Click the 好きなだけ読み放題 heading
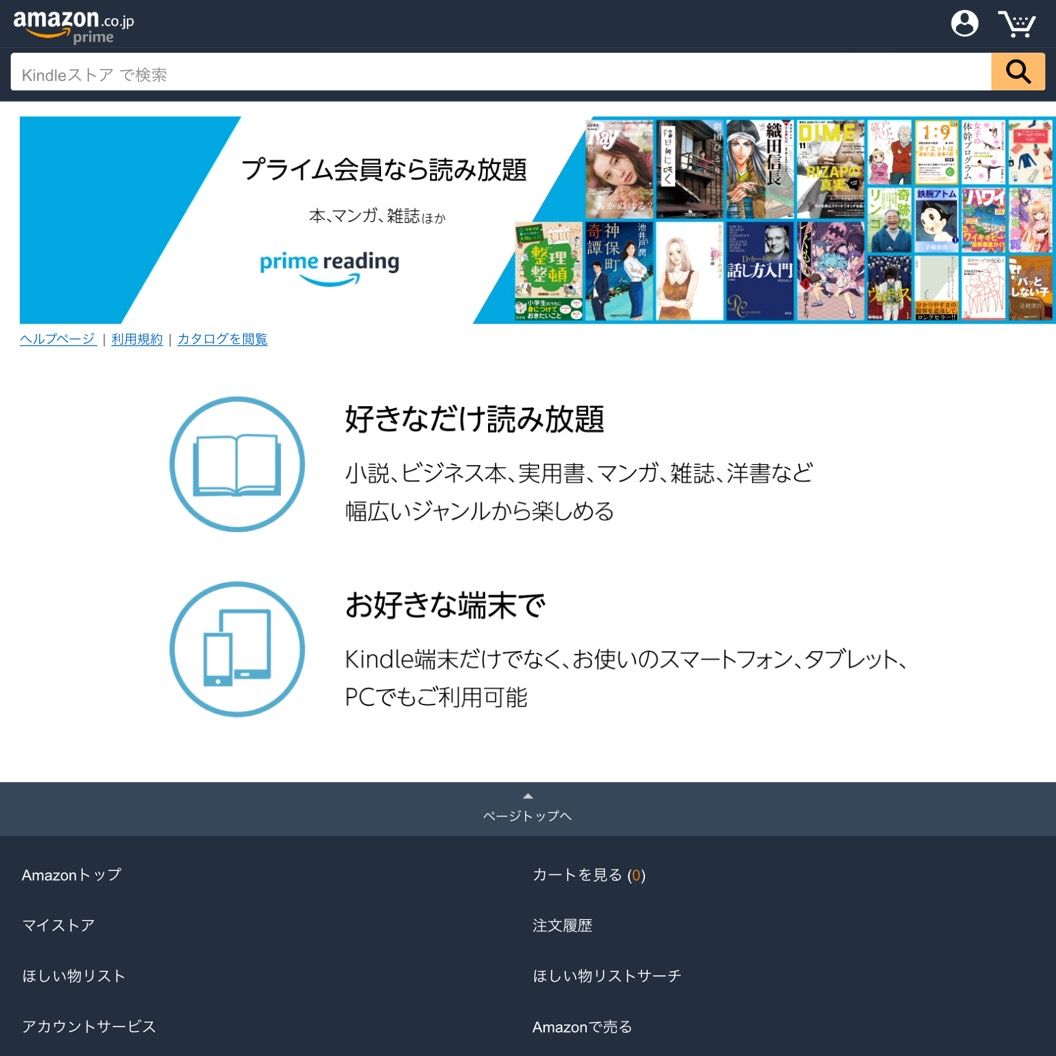 (x=474, y=418)
